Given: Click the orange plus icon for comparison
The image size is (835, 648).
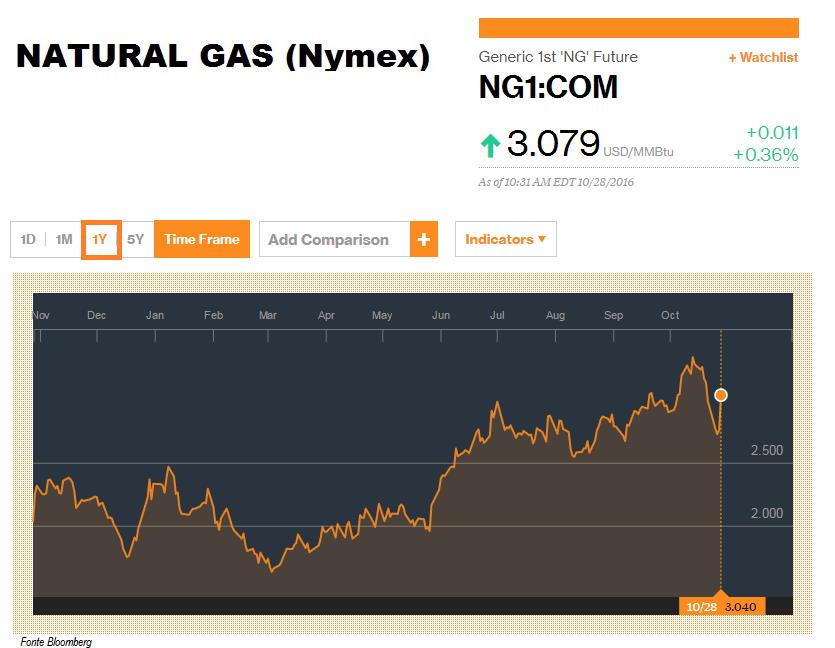Looking at the screenshot, I should tap(424, 239).
